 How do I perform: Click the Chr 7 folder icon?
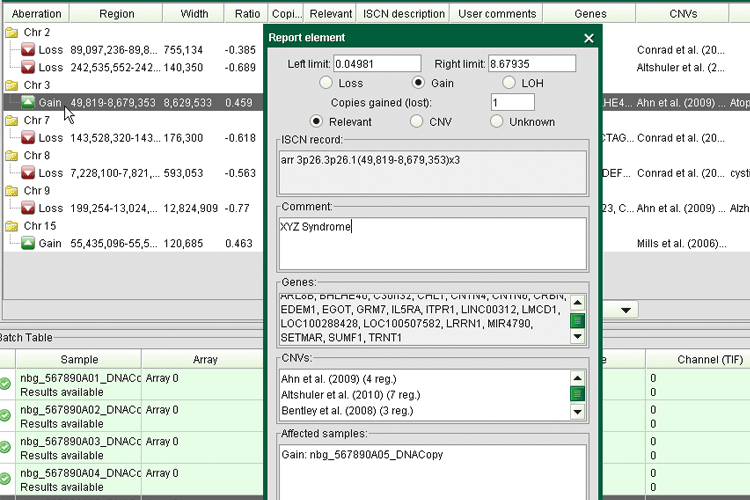pos(12,120)
